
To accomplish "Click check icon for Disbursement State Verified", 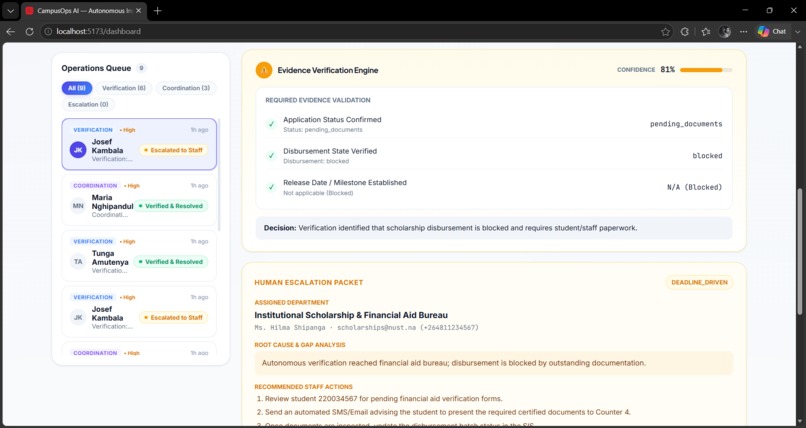I will [271, 156].
